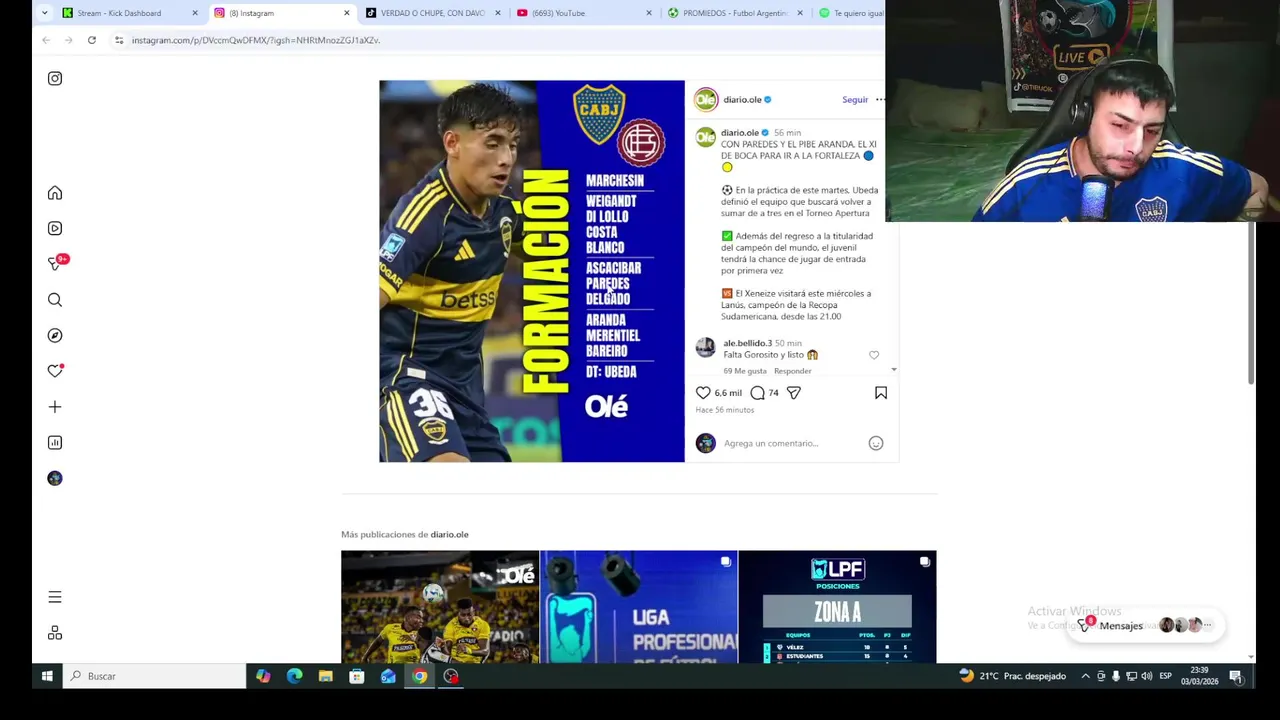Click the Boca formation post image
The width and height of the screenshot is (1280, 720).
pos(532,271)
